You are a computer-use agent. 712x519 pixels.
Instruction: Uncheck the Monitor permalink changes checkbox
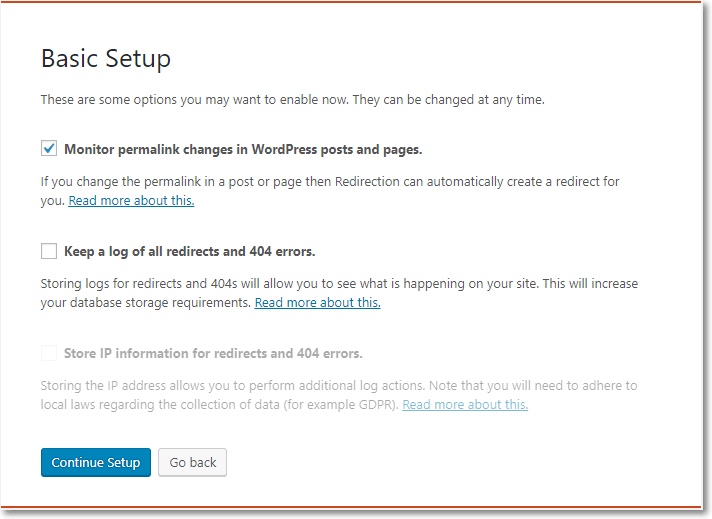pos(49,148)
